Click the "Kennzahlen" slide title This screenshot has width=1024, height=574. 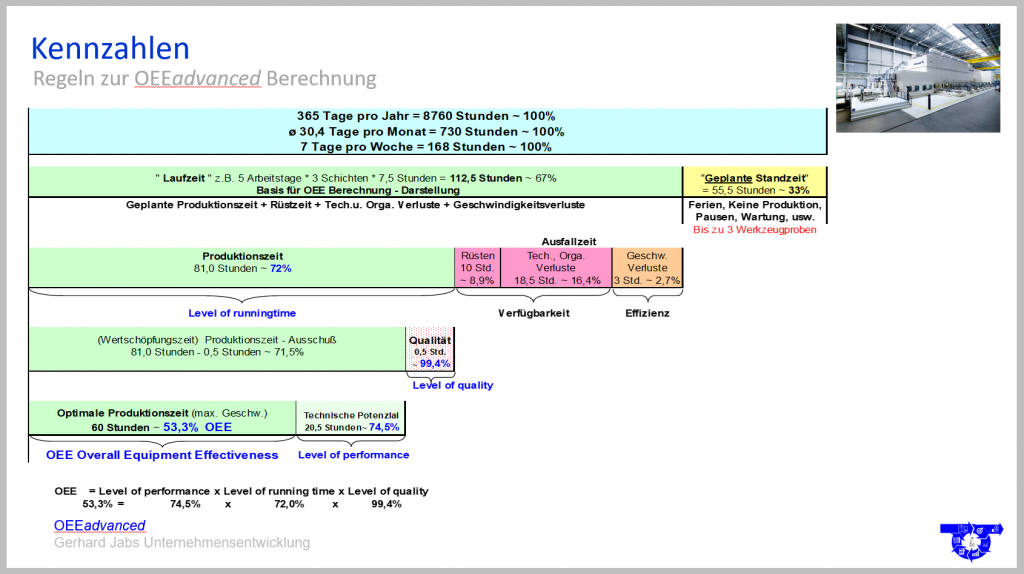pos(110,46)
